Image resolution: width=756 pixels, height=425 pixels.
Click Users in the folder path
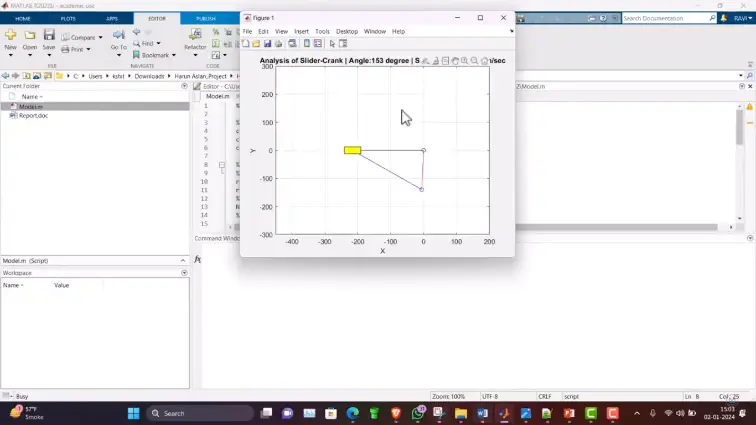[95, 76]
